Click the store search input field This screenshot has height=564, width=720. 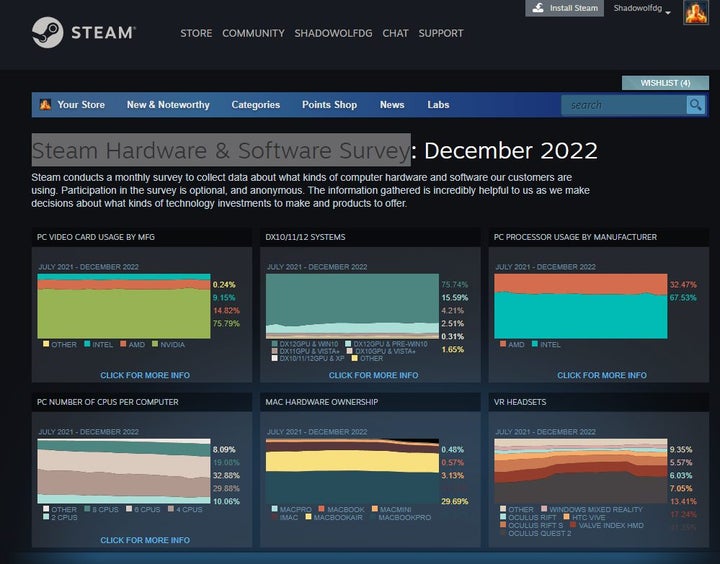[x=622, y=105]
